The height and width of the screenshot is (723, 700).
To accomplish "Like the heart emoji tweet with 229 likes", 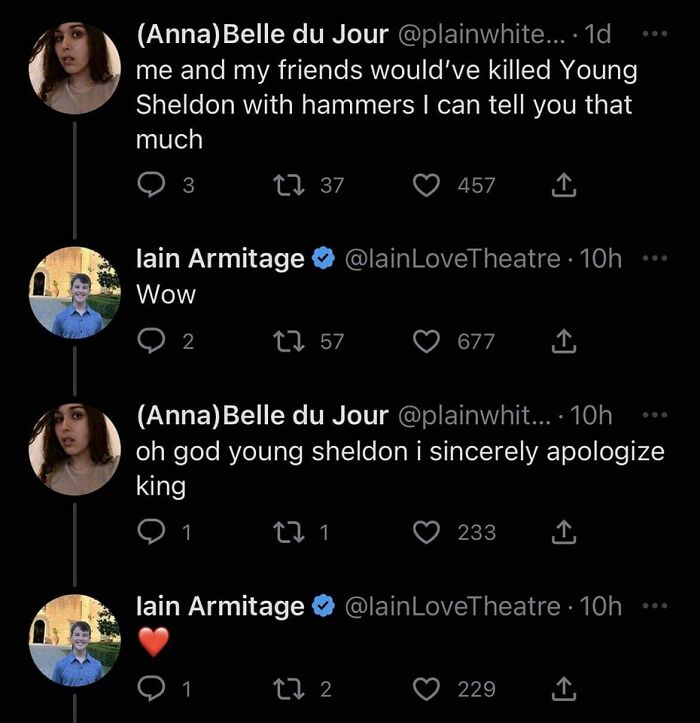I will coord(429,688).
